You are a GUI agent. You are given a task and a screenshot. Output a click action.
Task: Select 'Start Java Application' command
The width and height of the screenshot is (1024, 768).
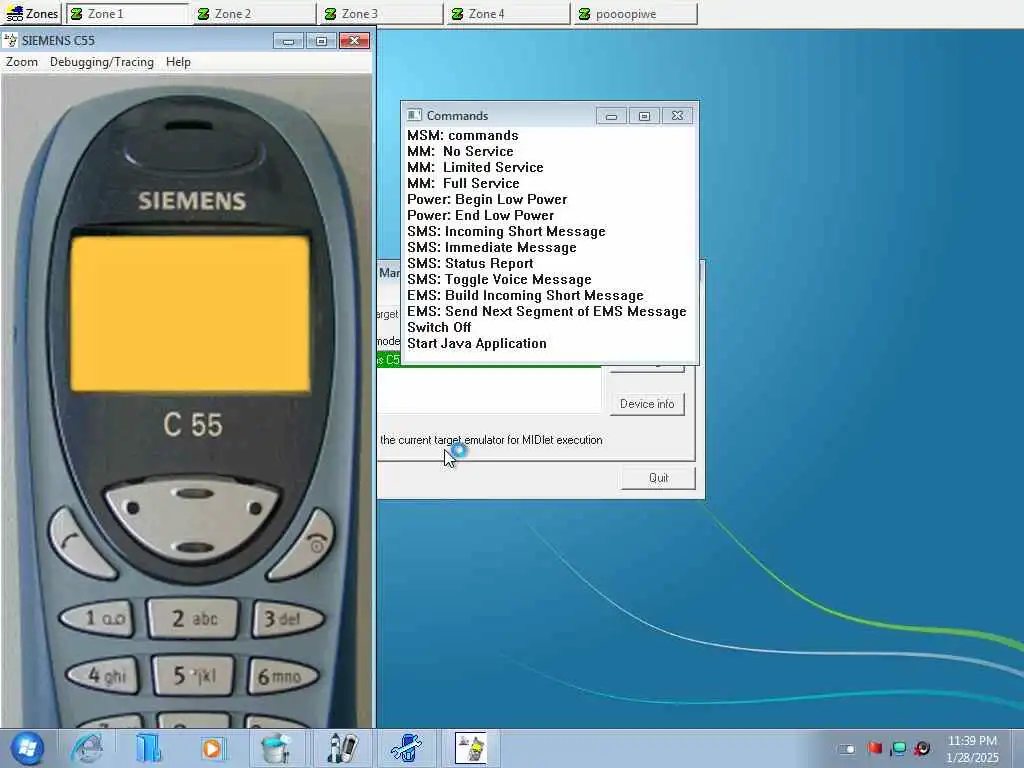477,344
